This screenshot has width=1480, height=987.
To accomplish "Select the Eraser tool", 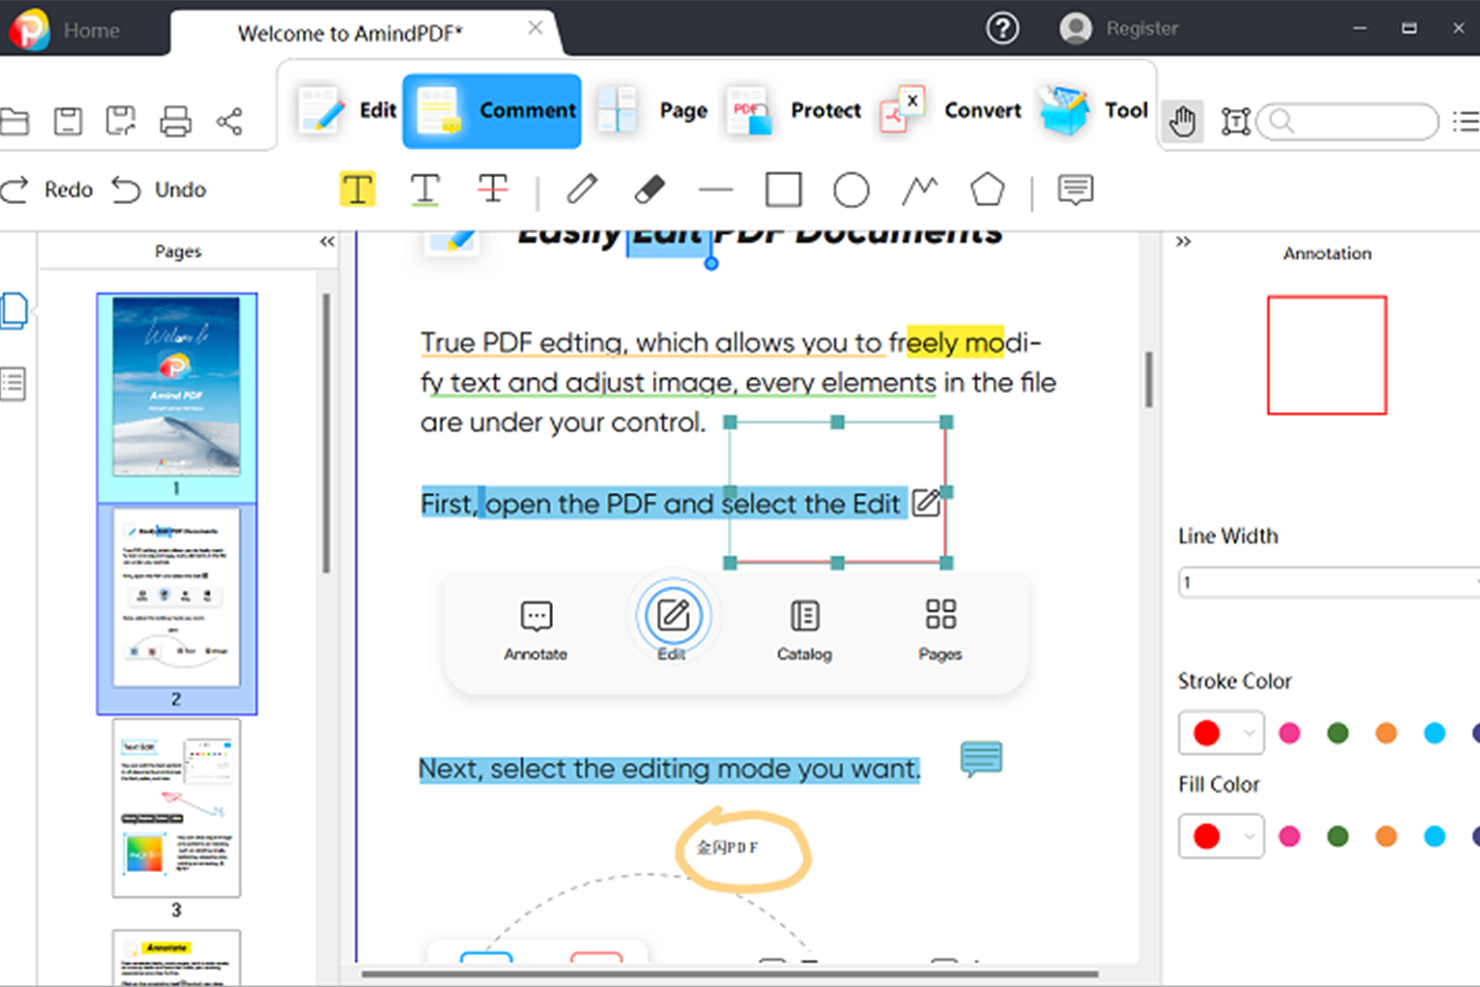I will click(x=650, y=189).
